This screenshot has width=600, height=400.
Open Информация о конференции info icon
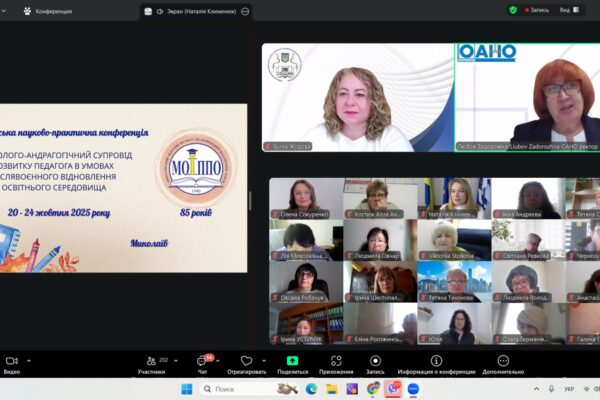click(x=436, y=361)
